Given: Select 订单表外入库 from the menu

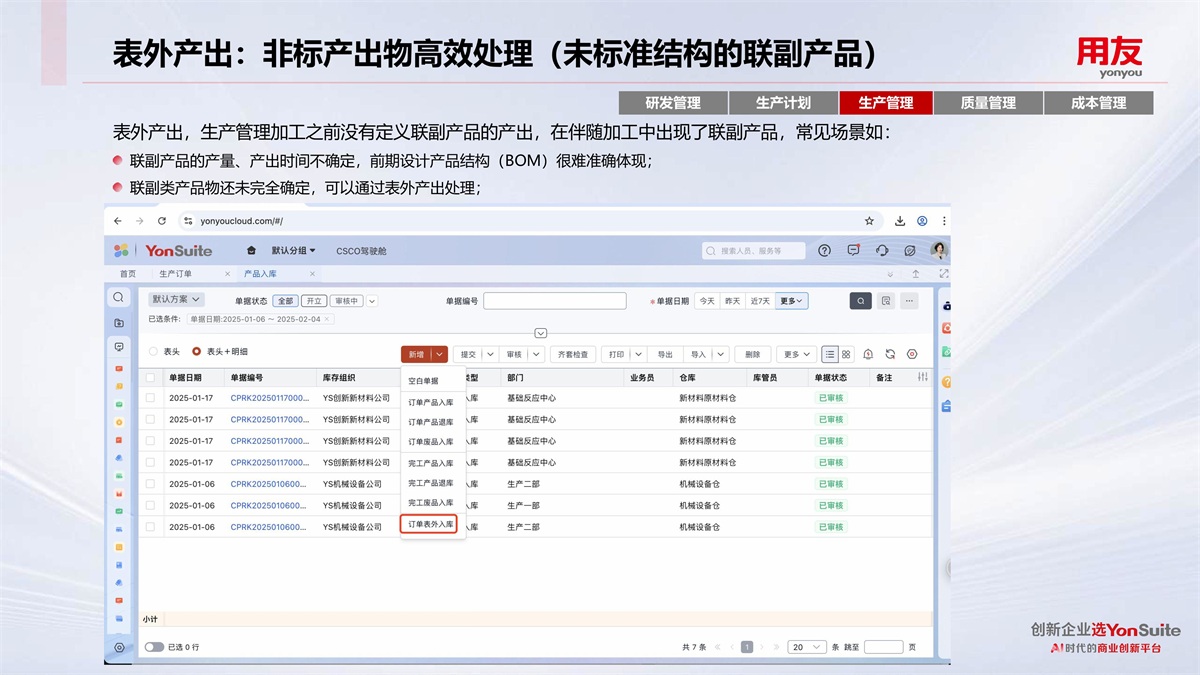Looking at the screenshot, I should click(x=431, y=524).
